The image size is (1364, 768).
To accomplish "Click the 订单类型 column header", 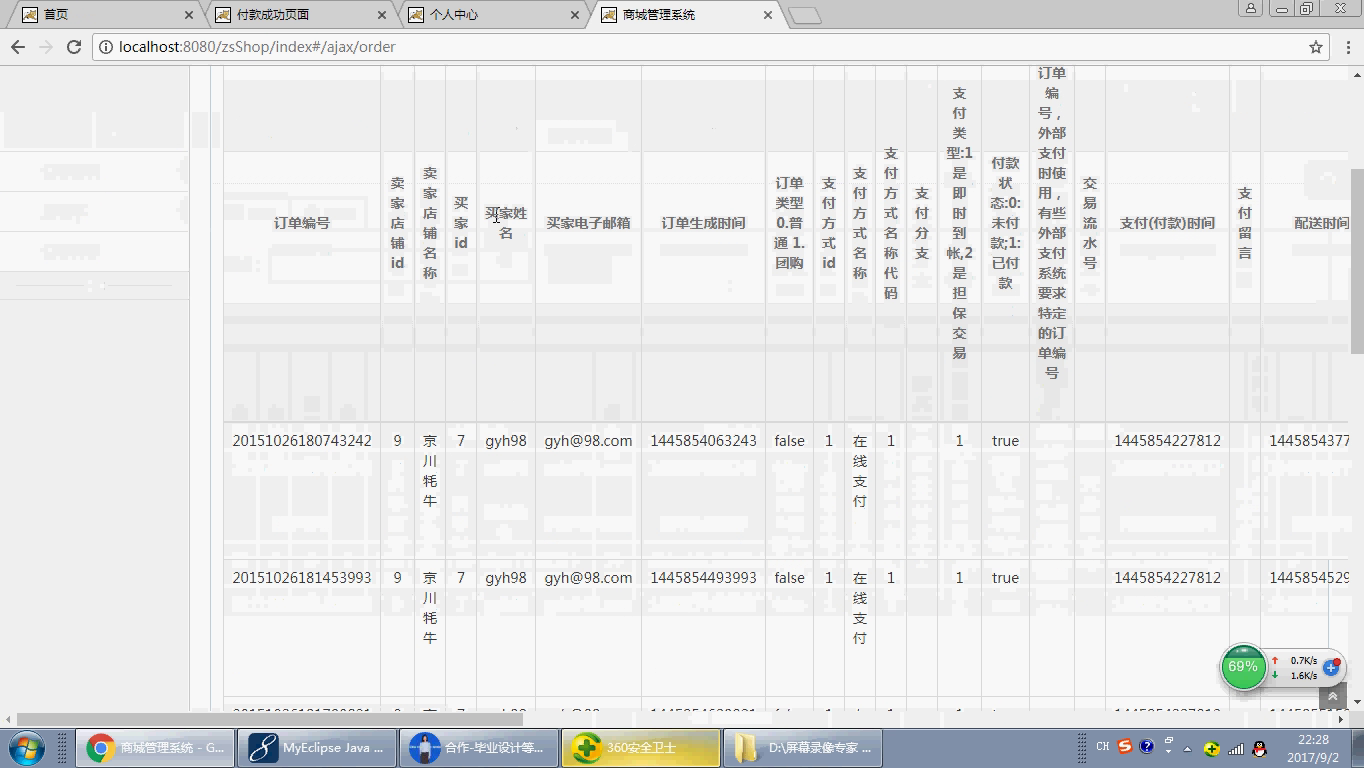I will [x=789, y=223].
